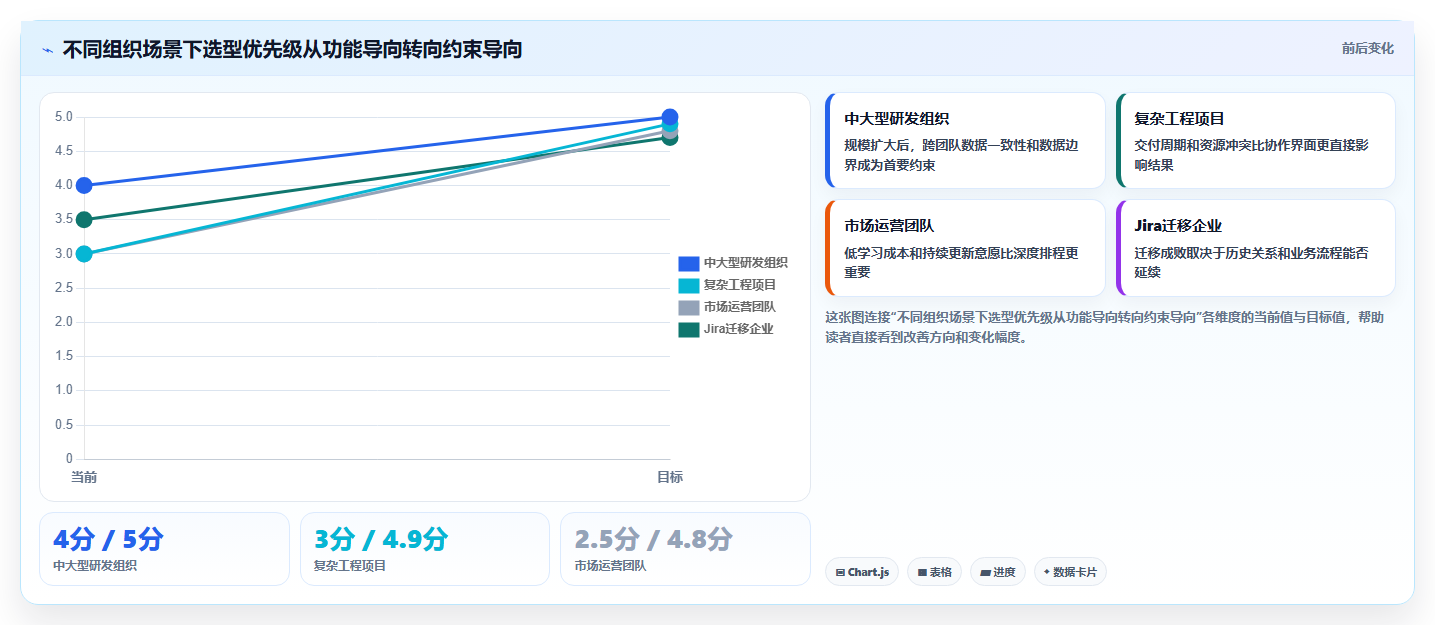Viewport: 1435px width, 625px height.
Task: Click the icon in the 进度 tag
Action: pyautogui.click(x=985, y=573)
